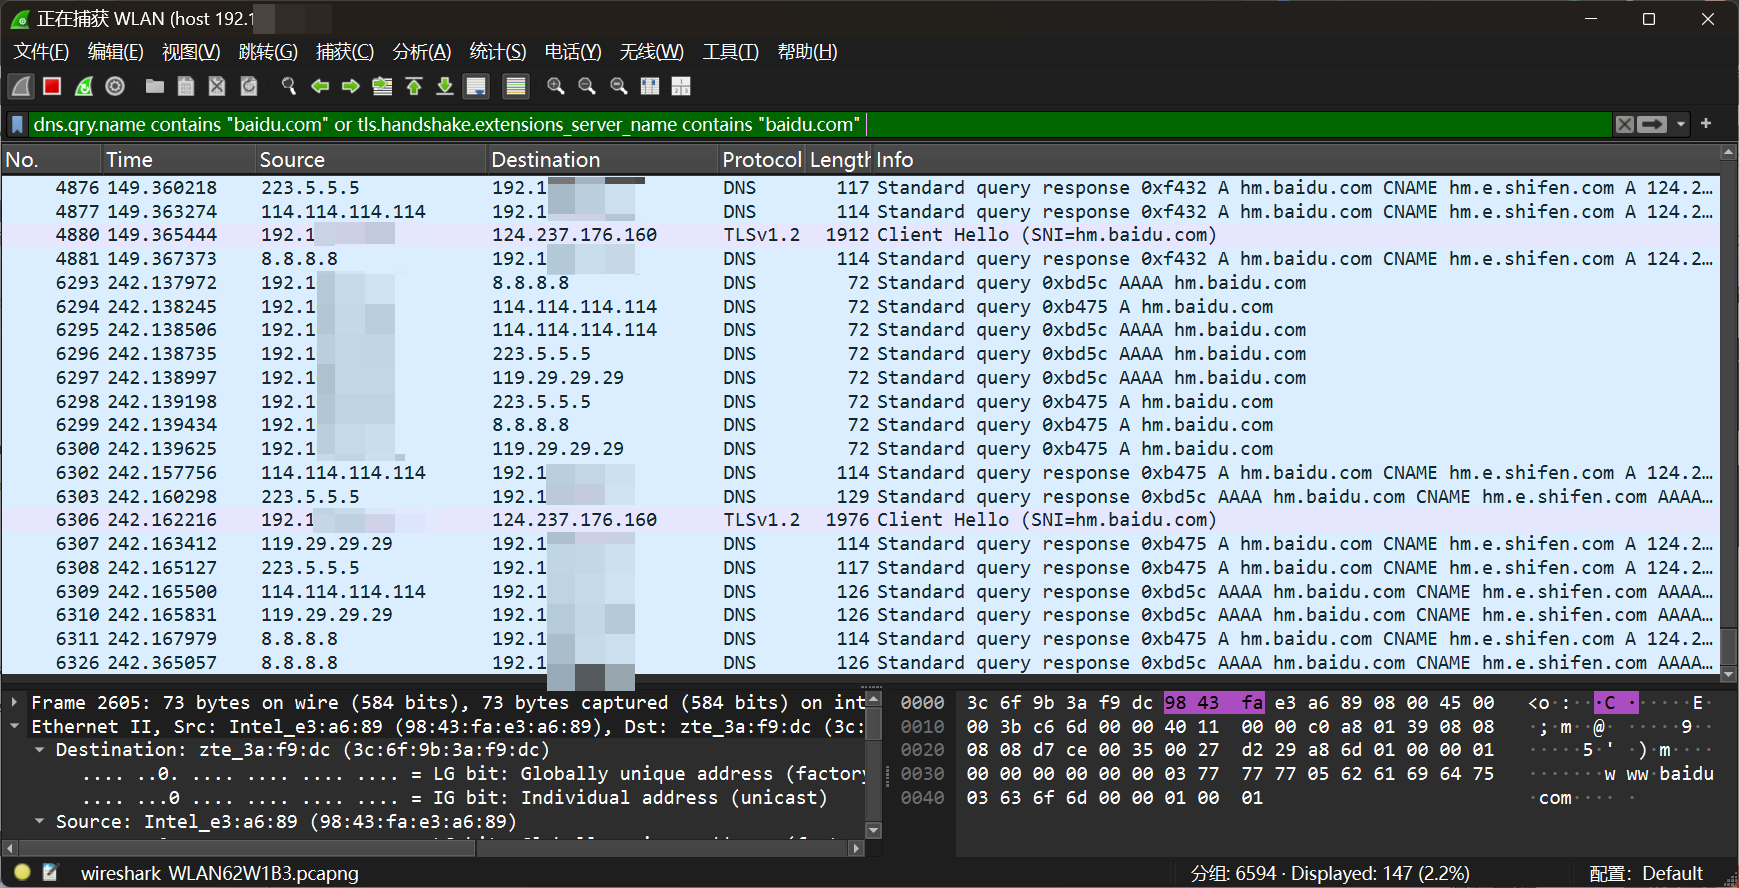Screen dimensions: 1739x888
Task: Restart the current capture with the green fin
Action: 84,86
